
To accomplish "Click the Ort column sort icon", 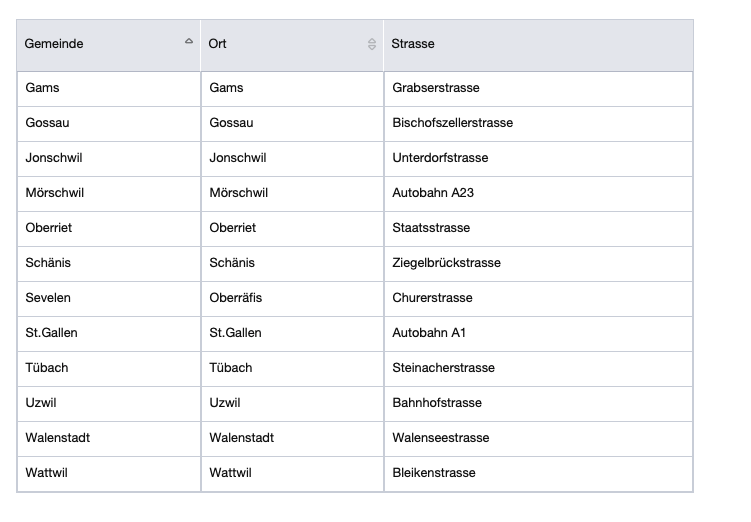I will [x=372, y=44].
